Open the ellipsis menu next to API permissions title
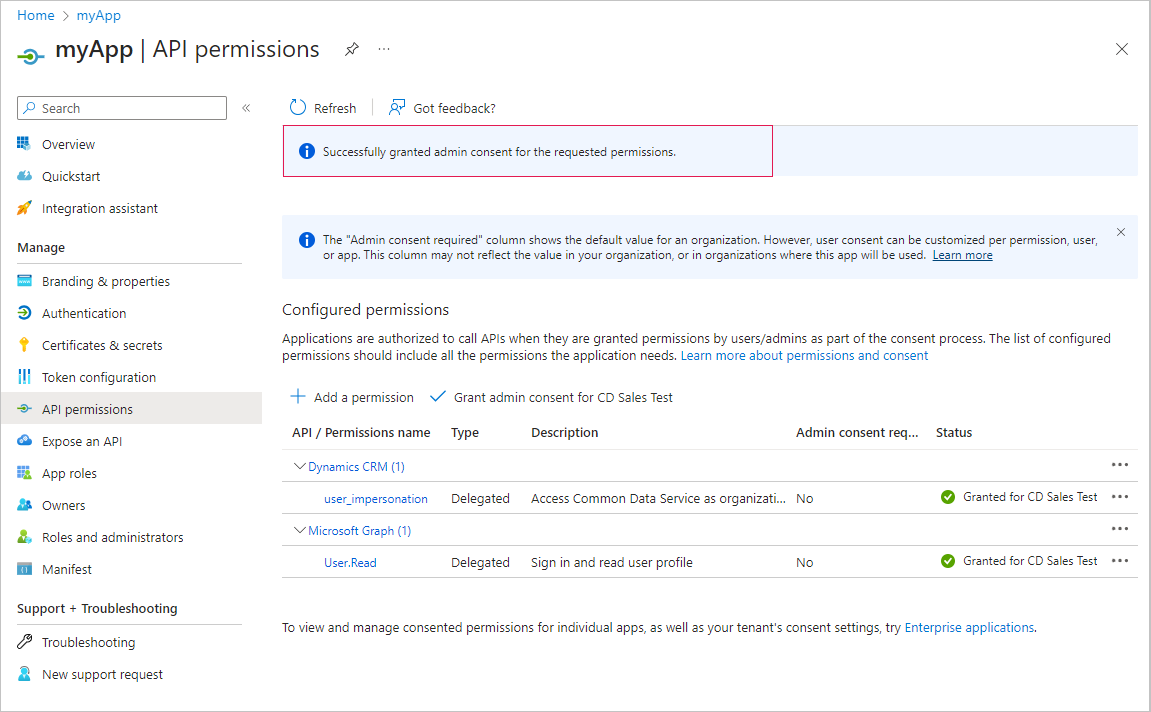The width and height of the screenshot is (1151, 712). pyautogui.click(x=384, y=48)
